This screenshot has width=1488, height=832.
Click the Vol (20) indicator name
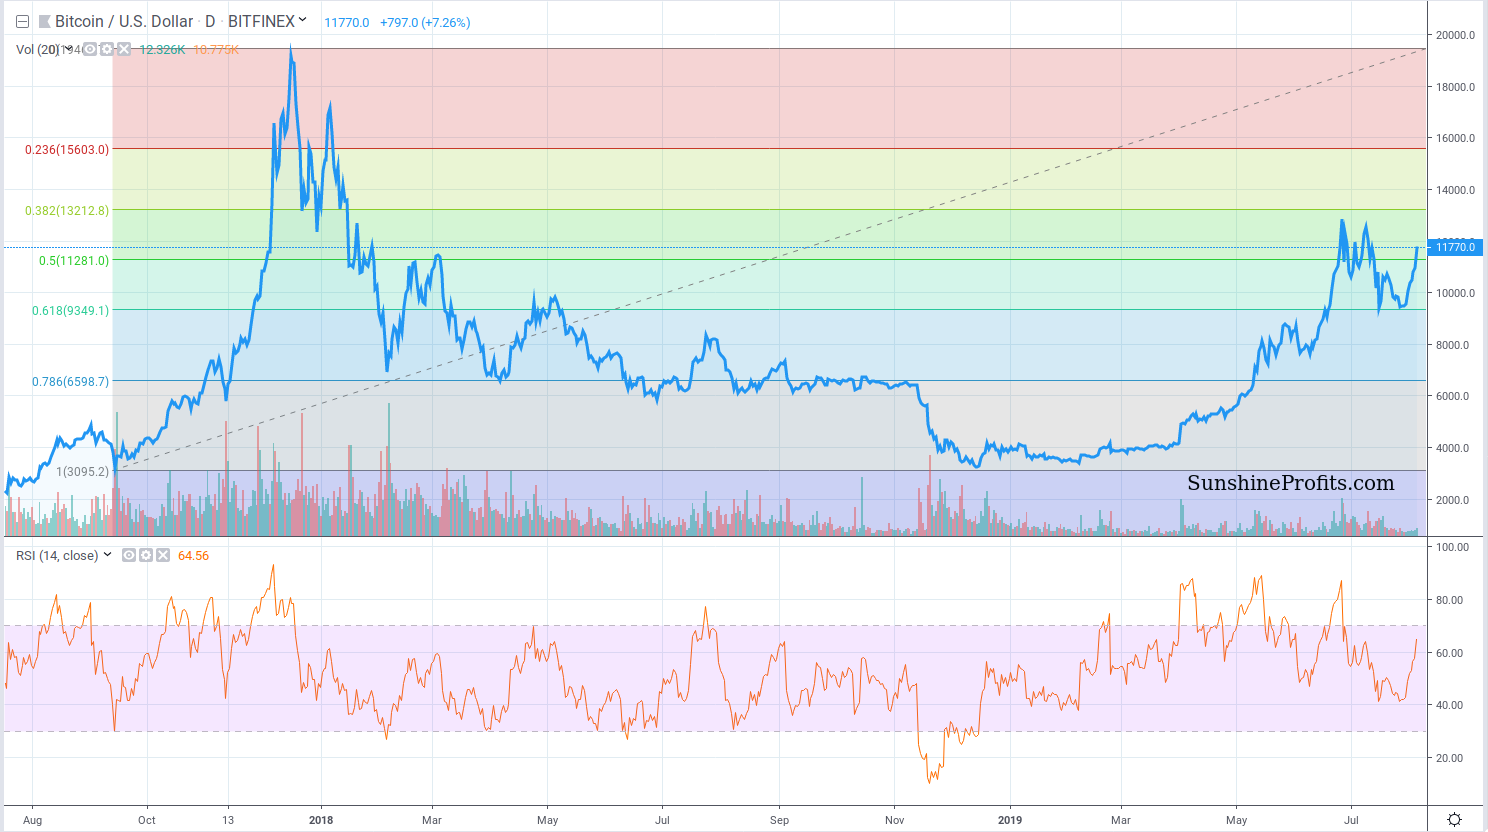(38, 49)
